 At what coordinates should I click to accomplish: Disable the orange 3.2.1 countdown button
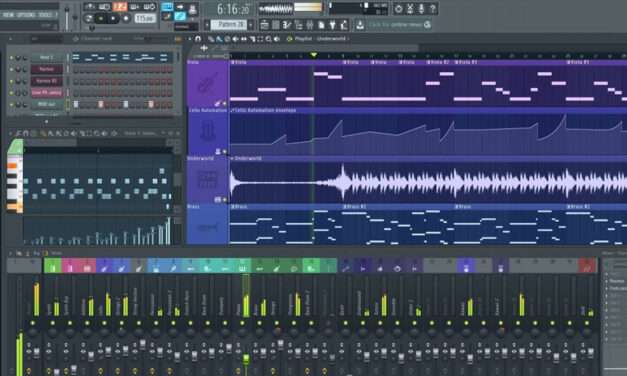click(x=120, y=7)
